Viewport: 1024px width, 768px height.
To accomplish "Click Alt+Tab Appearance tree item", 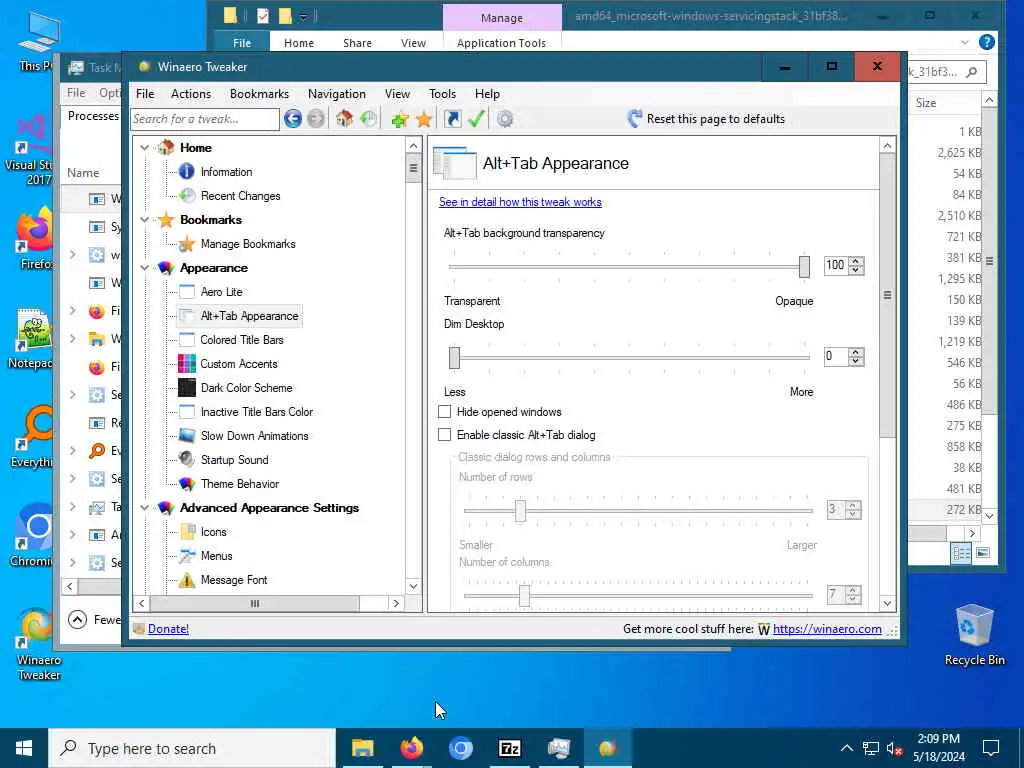I will pyautogui.click(x=249, y=316).
